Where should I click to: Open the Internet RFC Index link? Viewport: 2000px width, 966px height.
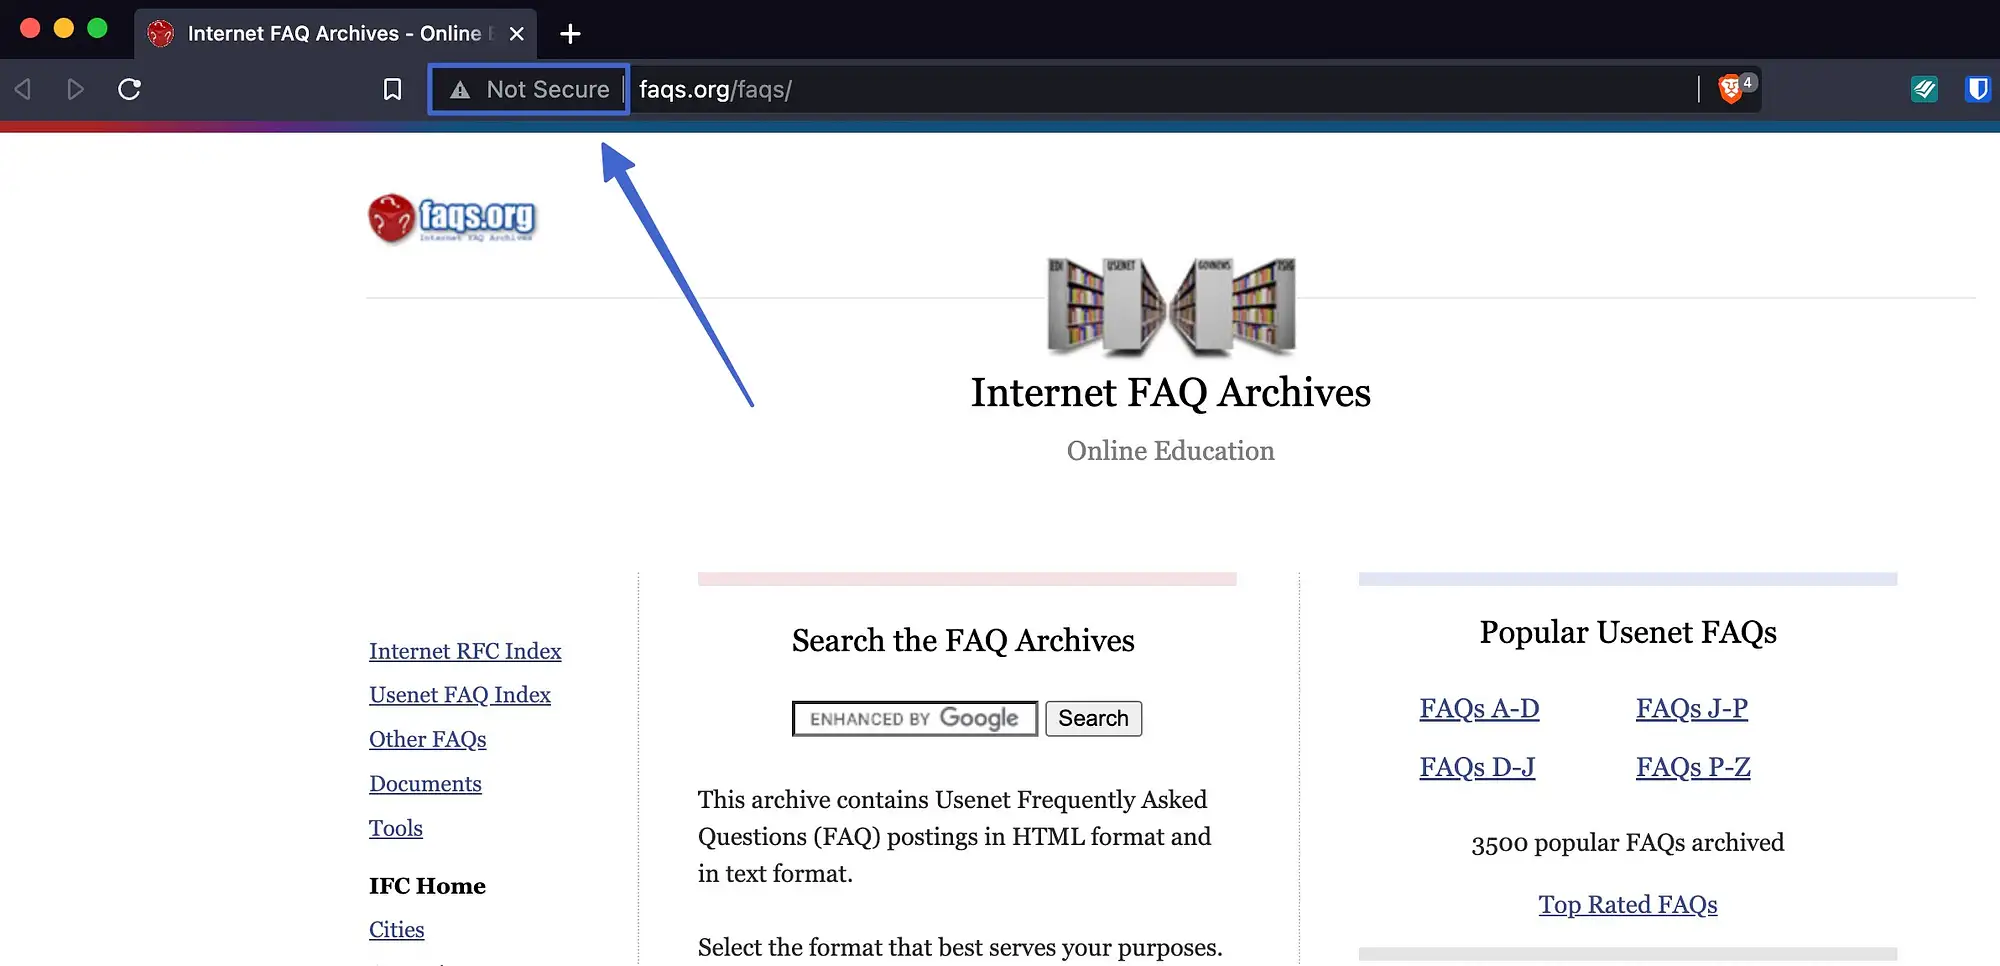point(465,651)
